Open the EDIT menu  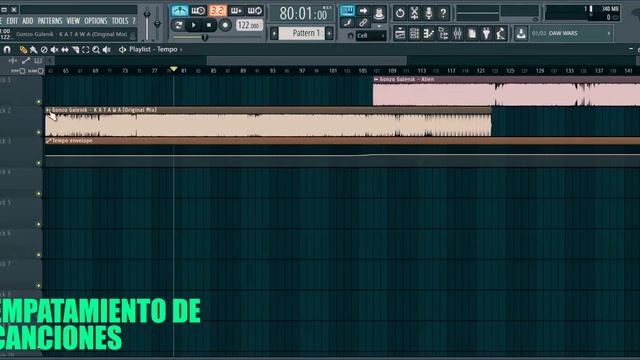click(12, 21)
